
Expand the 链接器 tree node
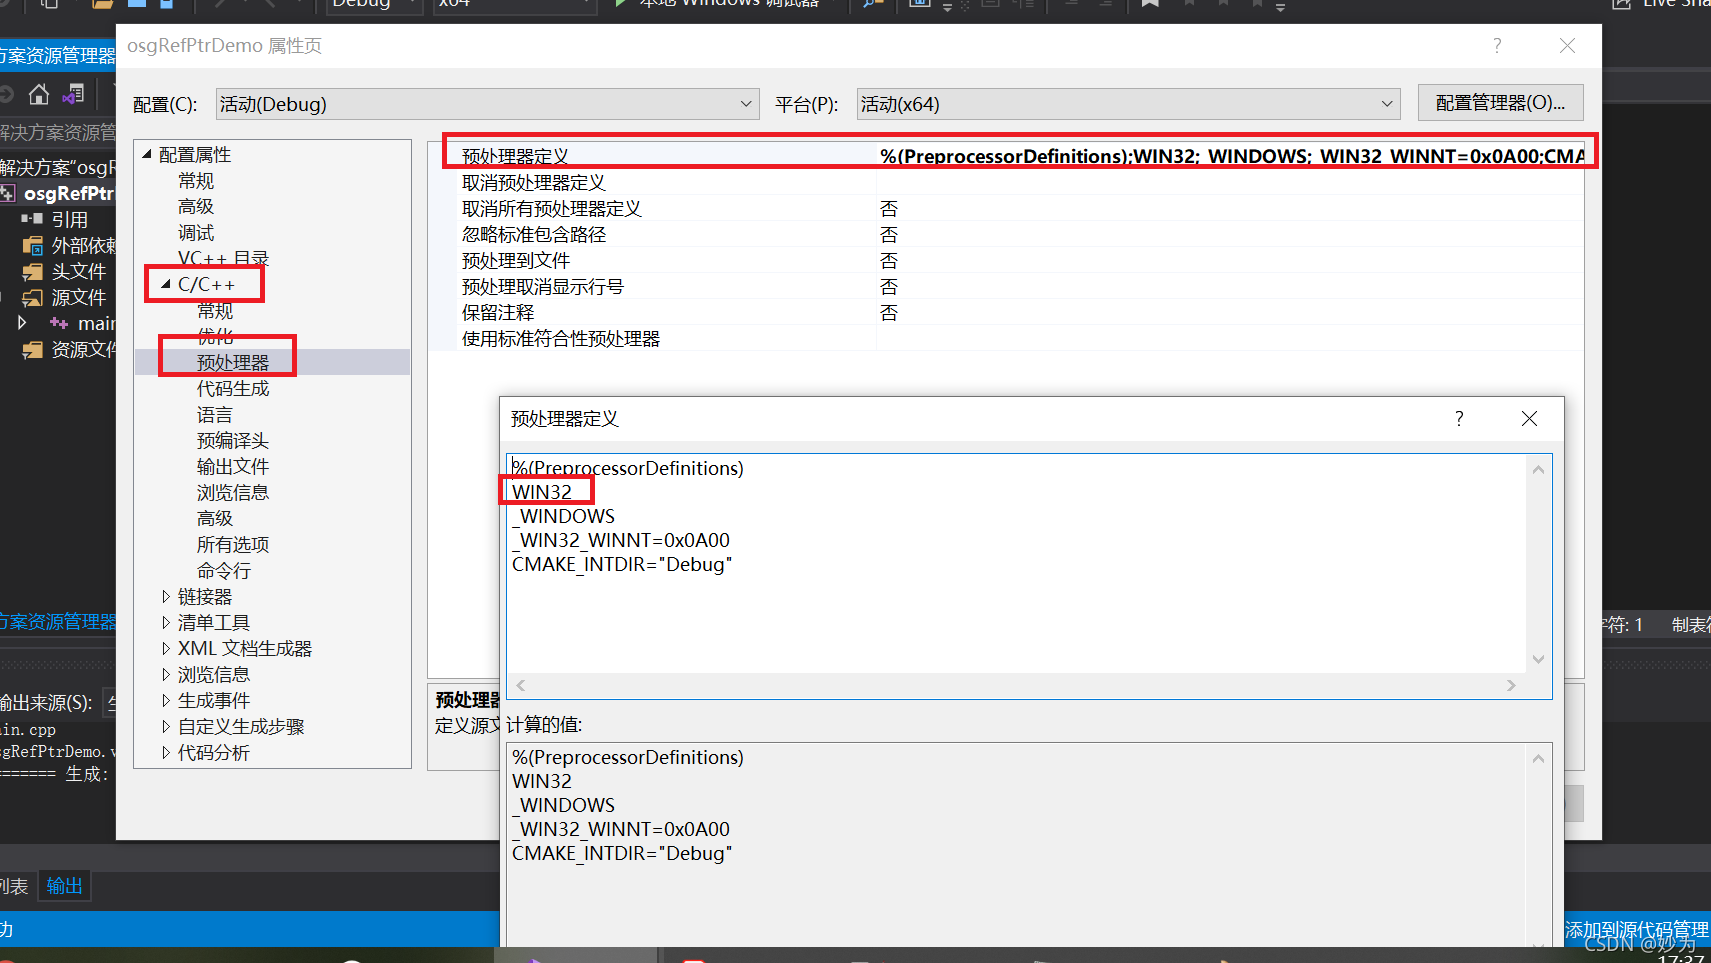pos(166,596)
